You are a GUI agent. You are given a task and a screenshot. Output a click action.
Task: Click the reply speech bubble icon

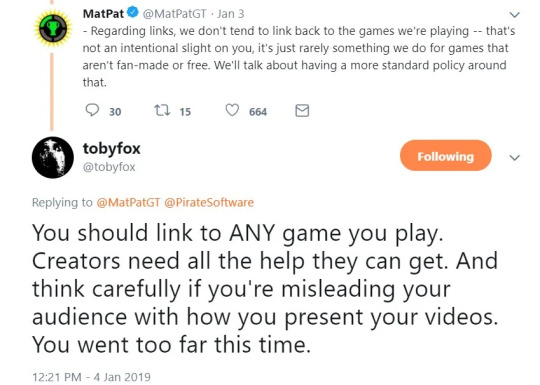[x=92, y=110]
